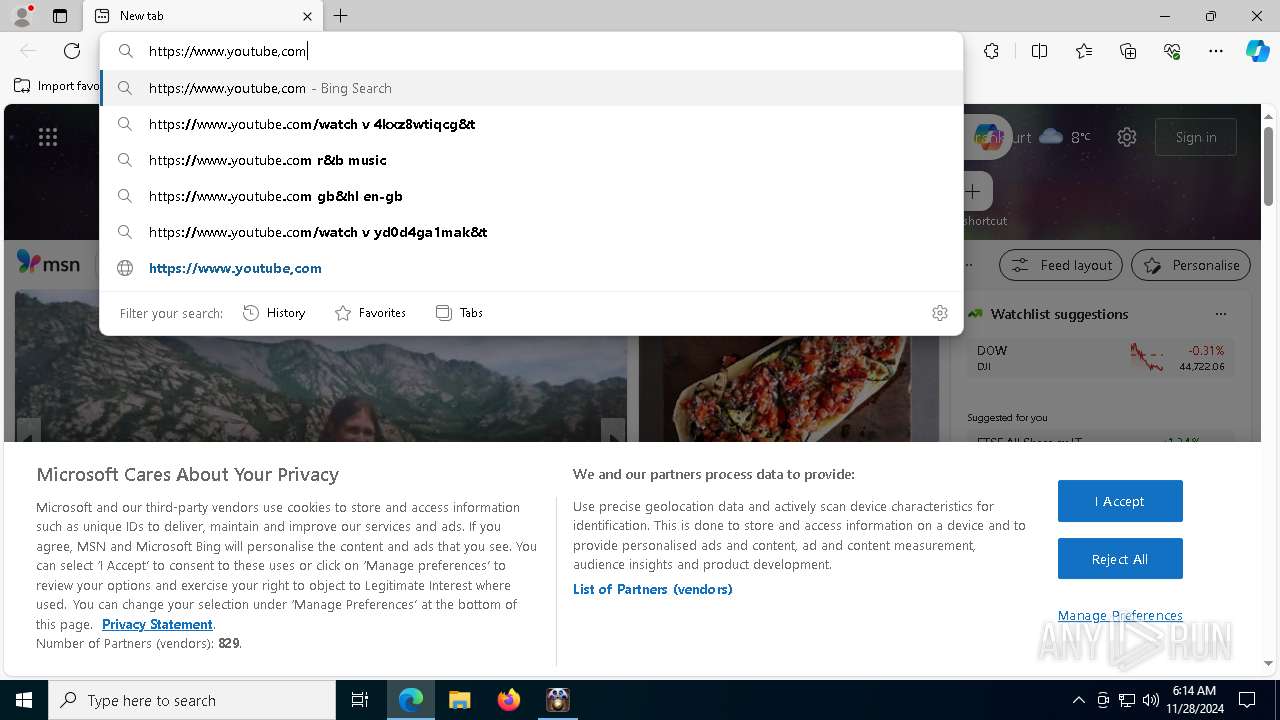Open page settings gear icon
Screen dimensions: 1280x720
pyautogui.click(x=1127, y=137)
